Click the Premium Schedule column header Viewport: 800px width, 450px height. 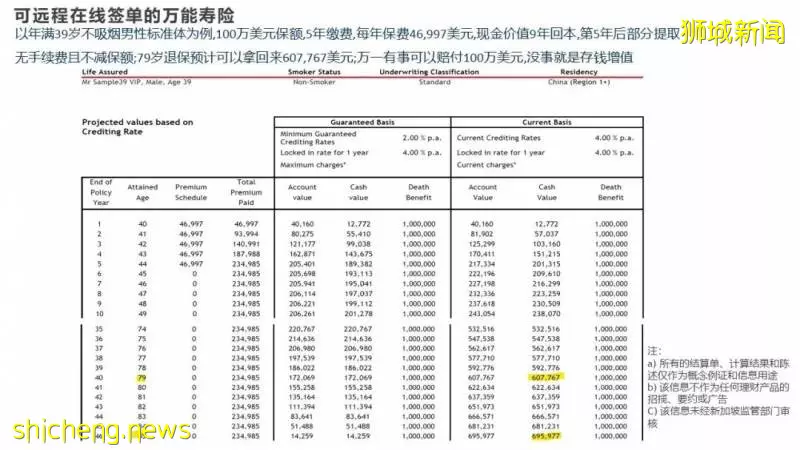tap(191, 192)
